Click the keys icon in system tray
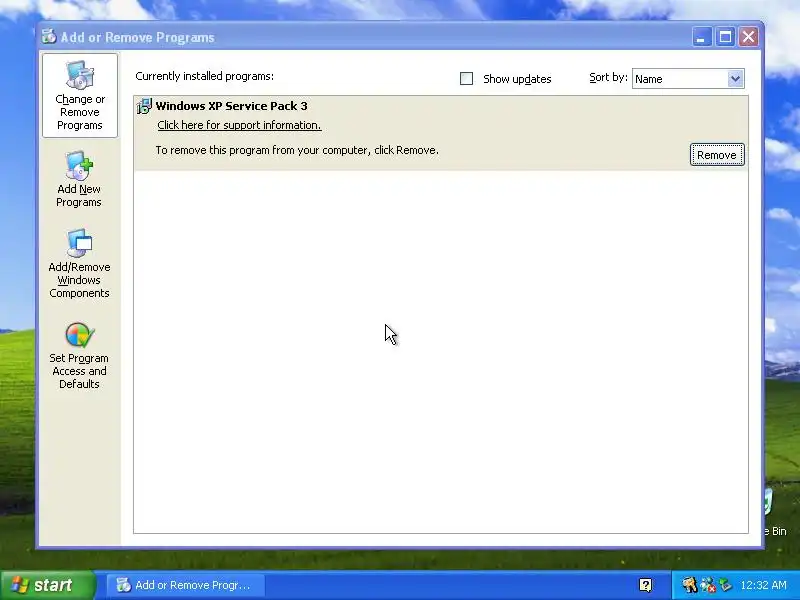The image size is (800, 600). [689, 585]
